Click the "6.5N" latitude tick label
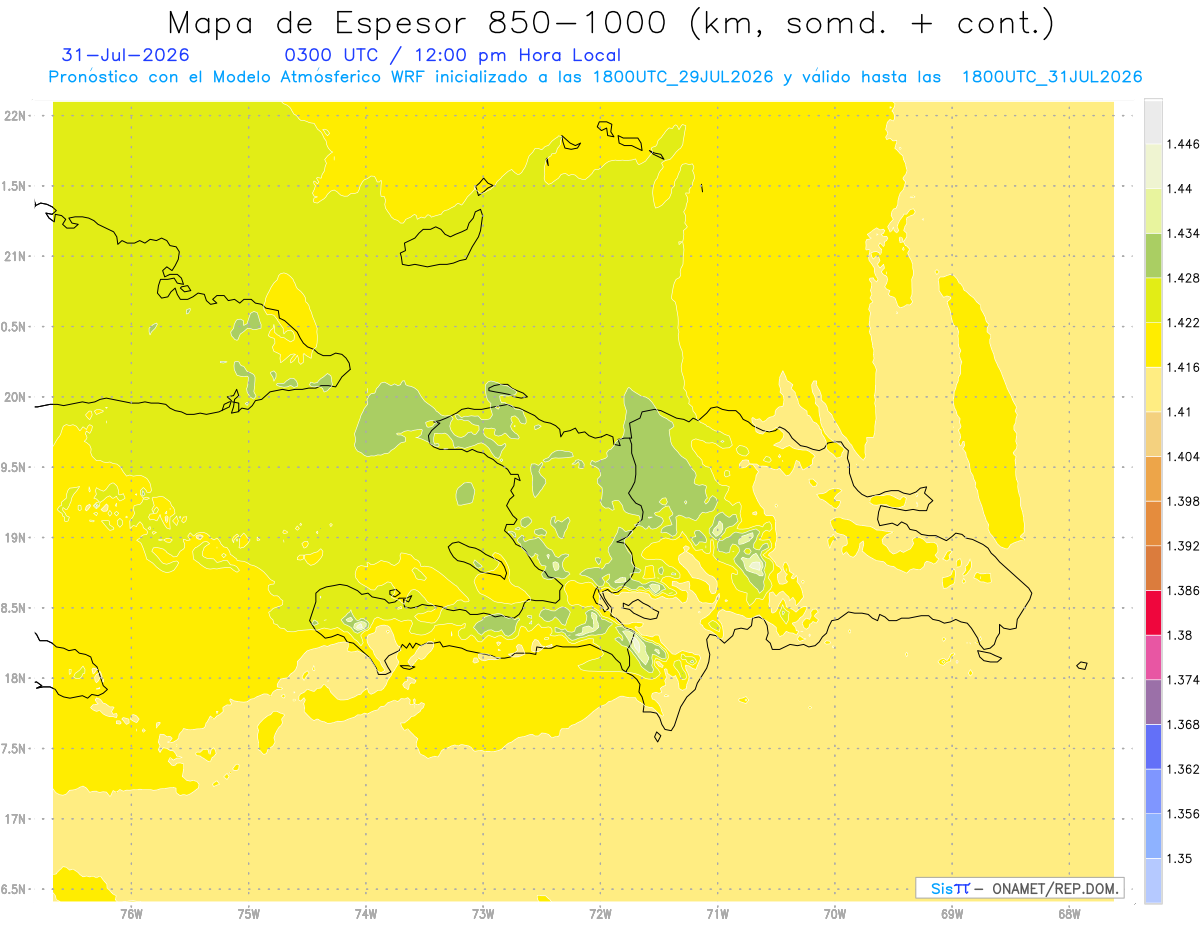 (14, 890)
